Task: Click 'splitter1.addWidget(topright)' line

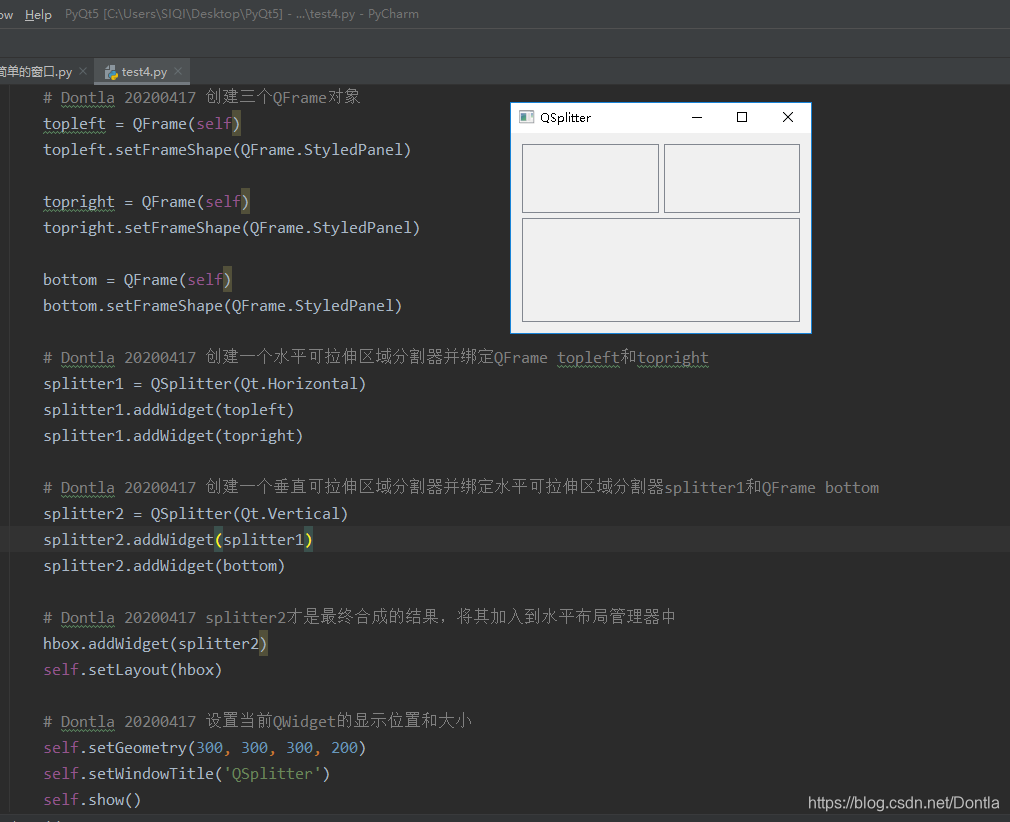Action: click(173, 436)
